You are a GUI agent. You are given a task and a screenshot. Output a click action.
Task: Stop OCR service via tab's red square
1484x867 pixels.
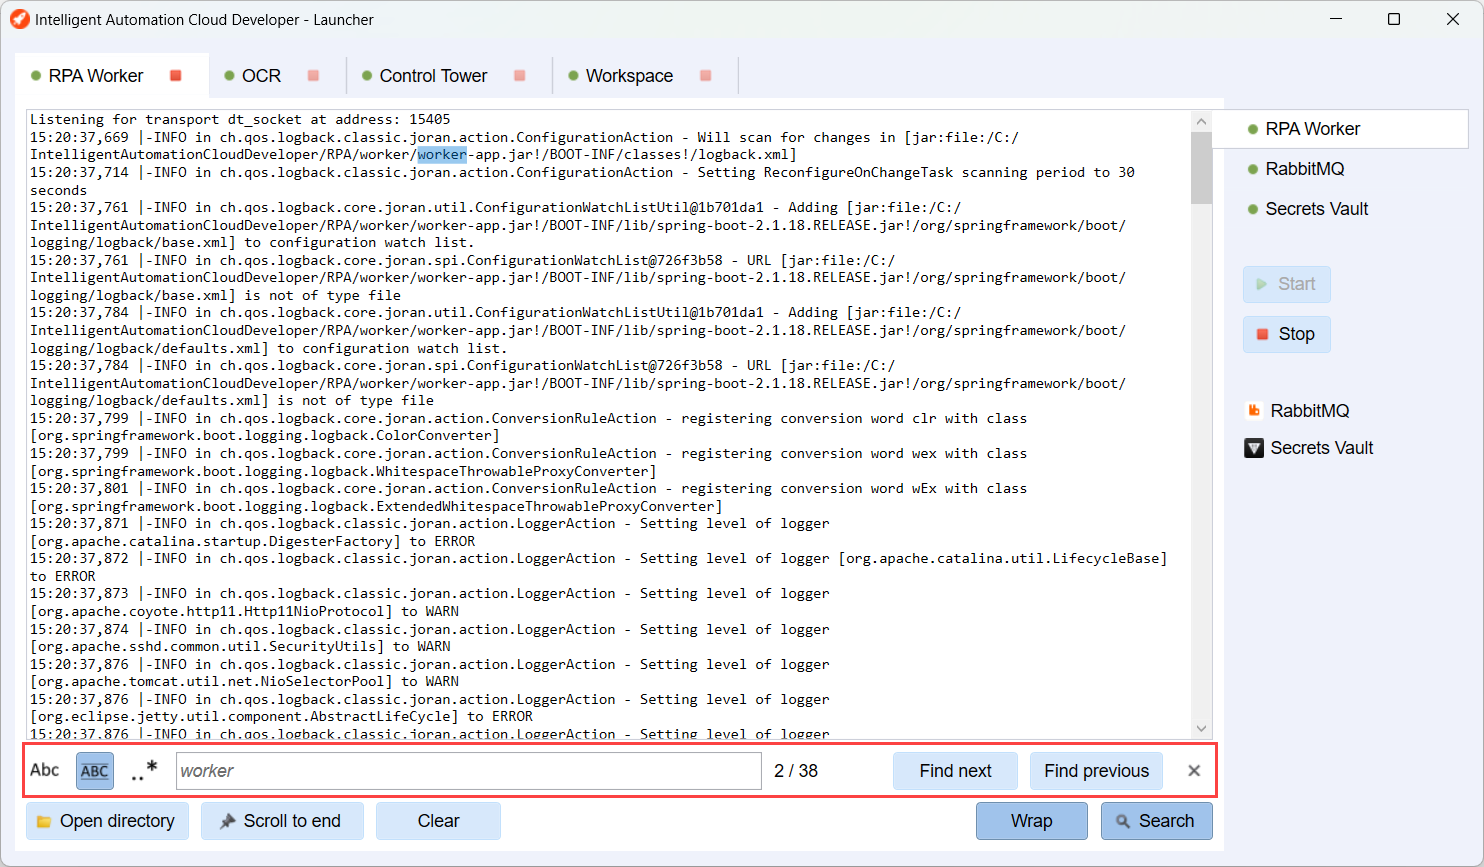click(x=313, y=76)
